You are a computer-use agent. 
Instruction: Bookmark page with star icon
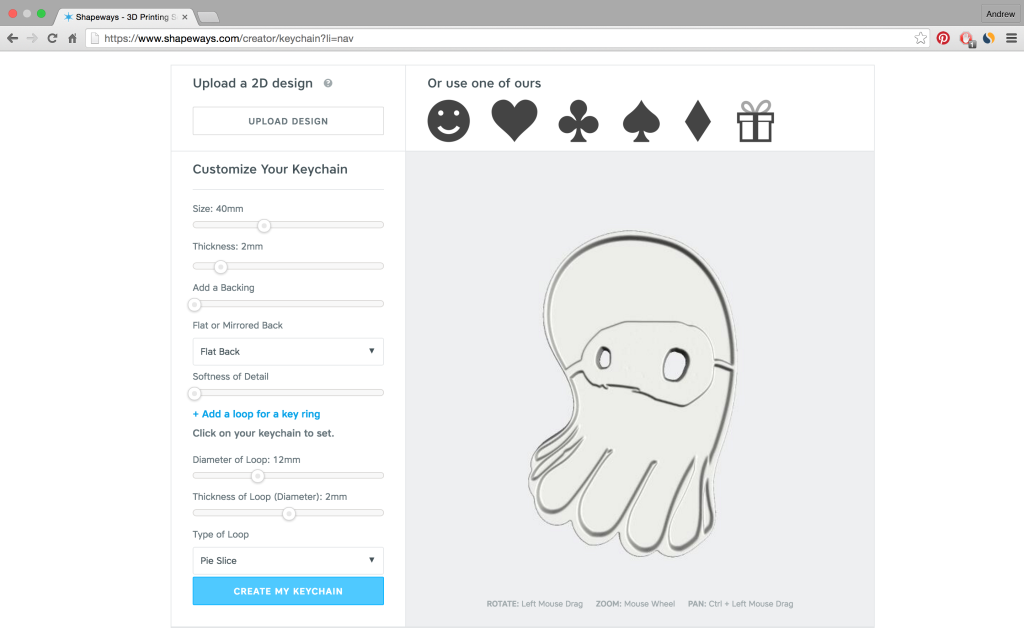tap(920, 38)
